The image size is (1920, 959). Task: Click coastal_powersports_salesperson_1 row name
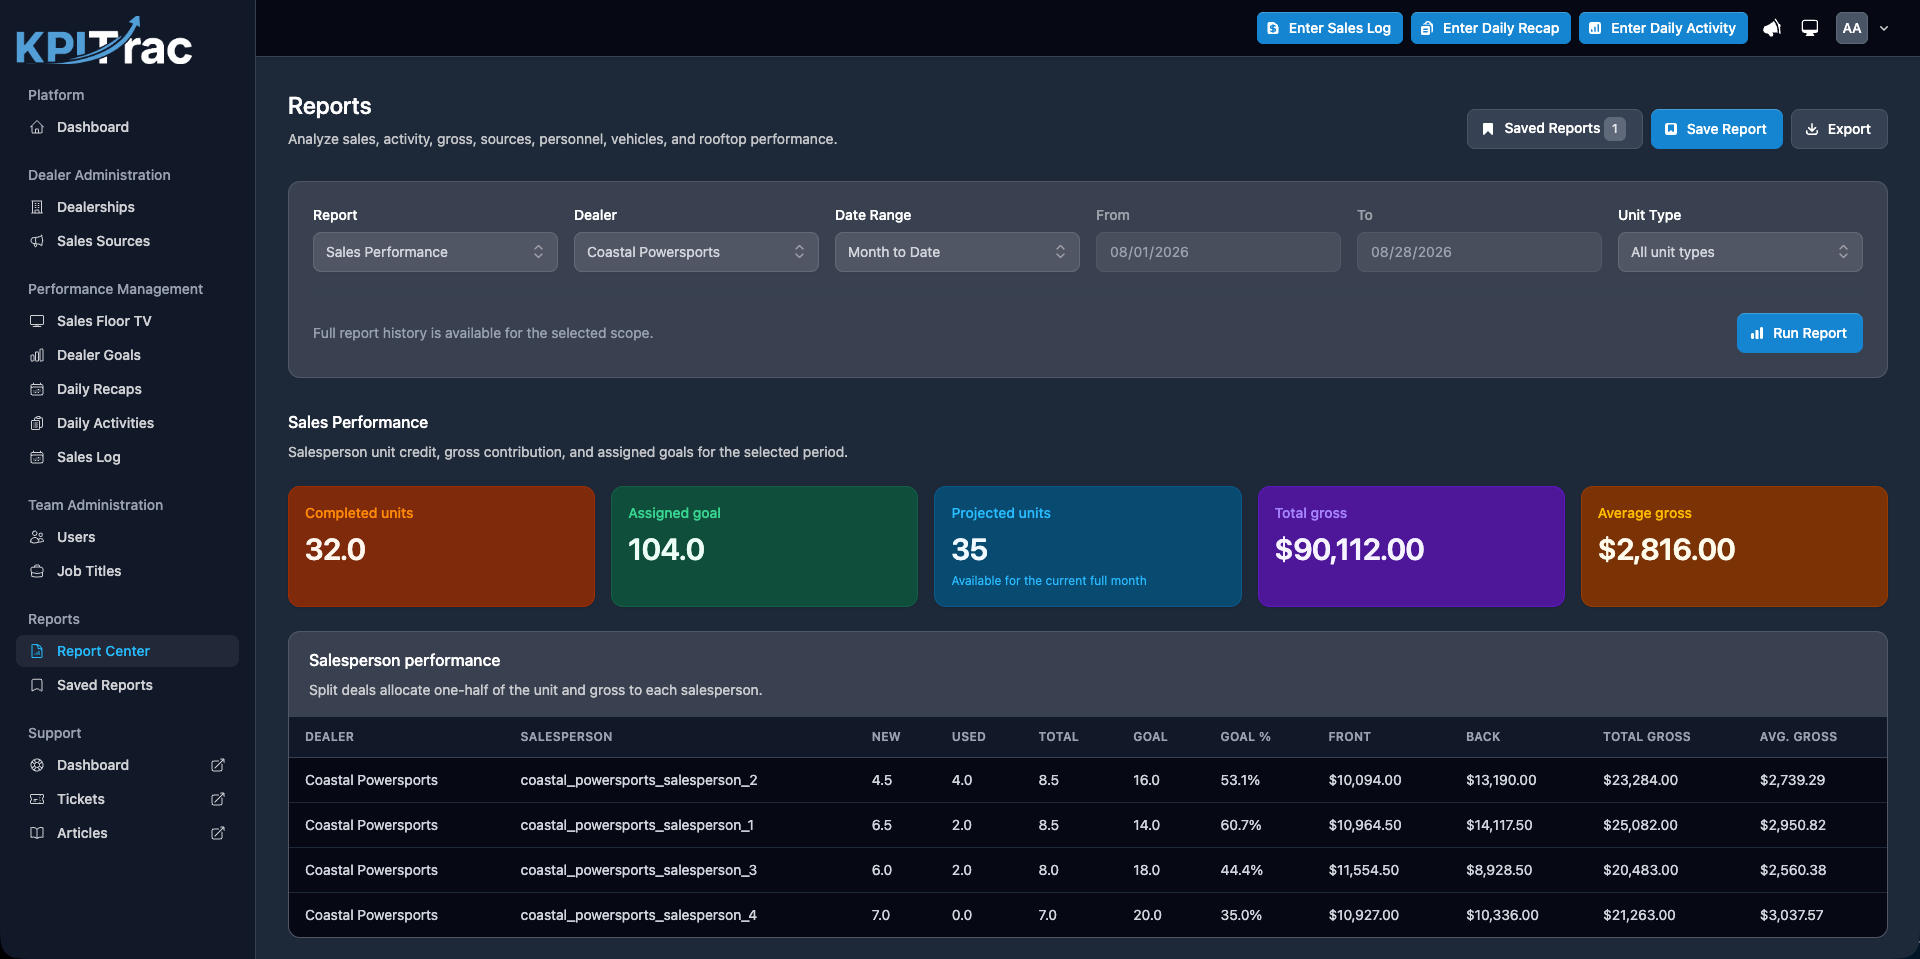click(x=637, y=825)
